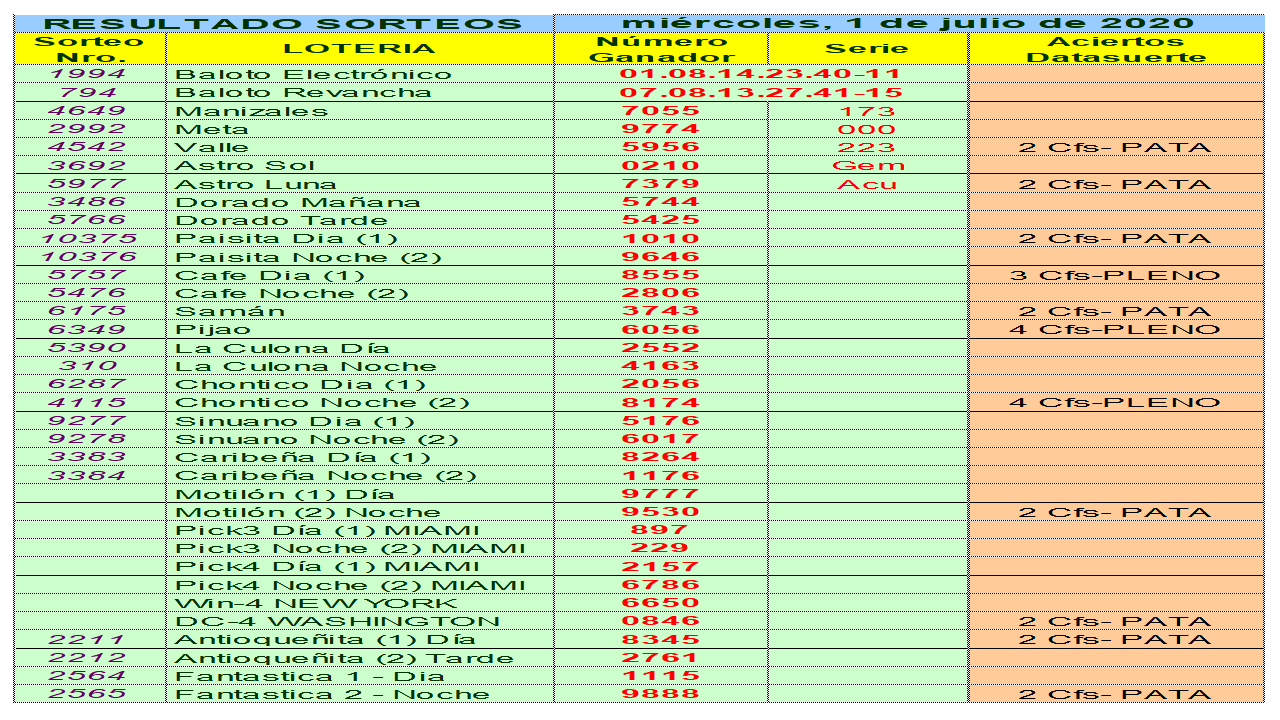Click the Aciertos Datasuerte column header
Screen dimensions: 1280x720
[x=1116, y=49]
